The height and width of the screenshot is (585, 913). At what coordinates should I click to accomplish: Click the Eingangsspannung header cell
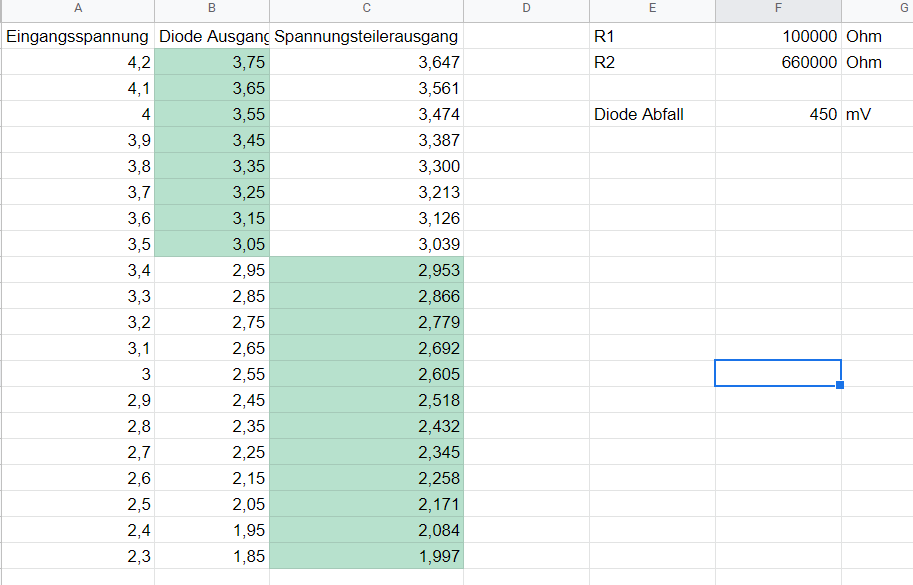click(78, 36)
